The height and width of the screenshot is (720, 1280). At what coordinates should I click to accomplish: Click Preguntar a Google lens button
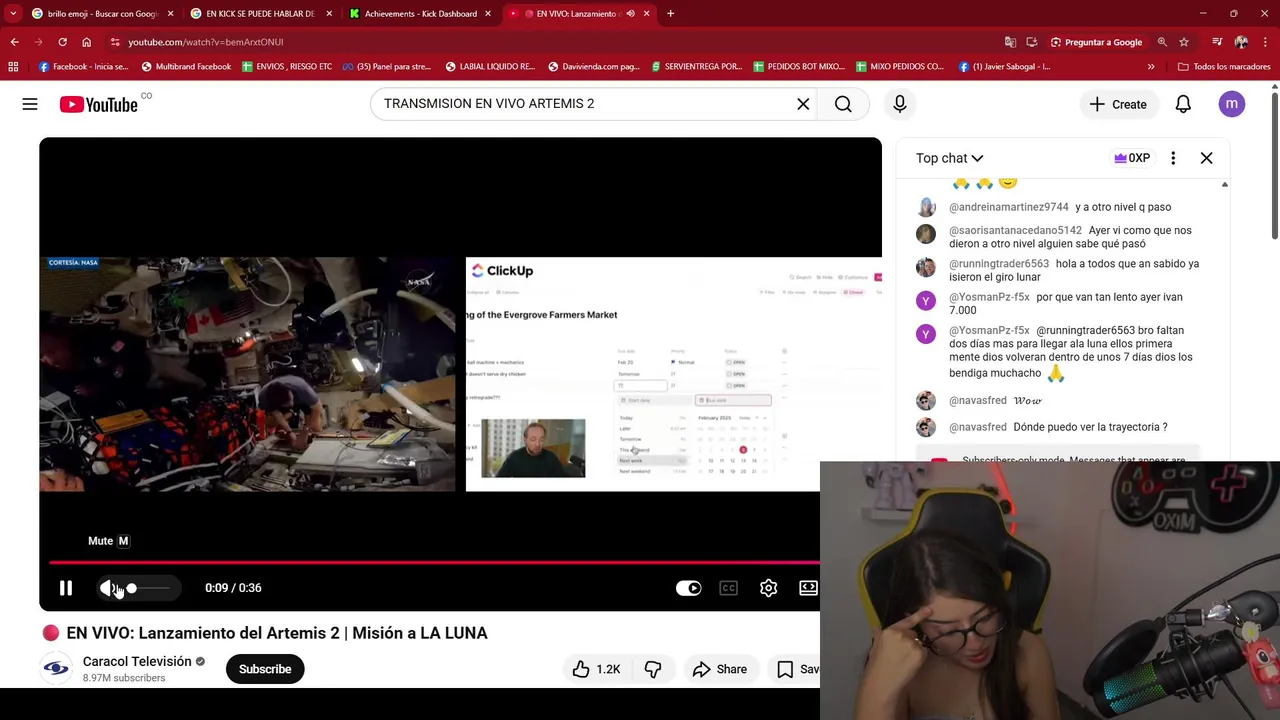(x=1096, y=42)
